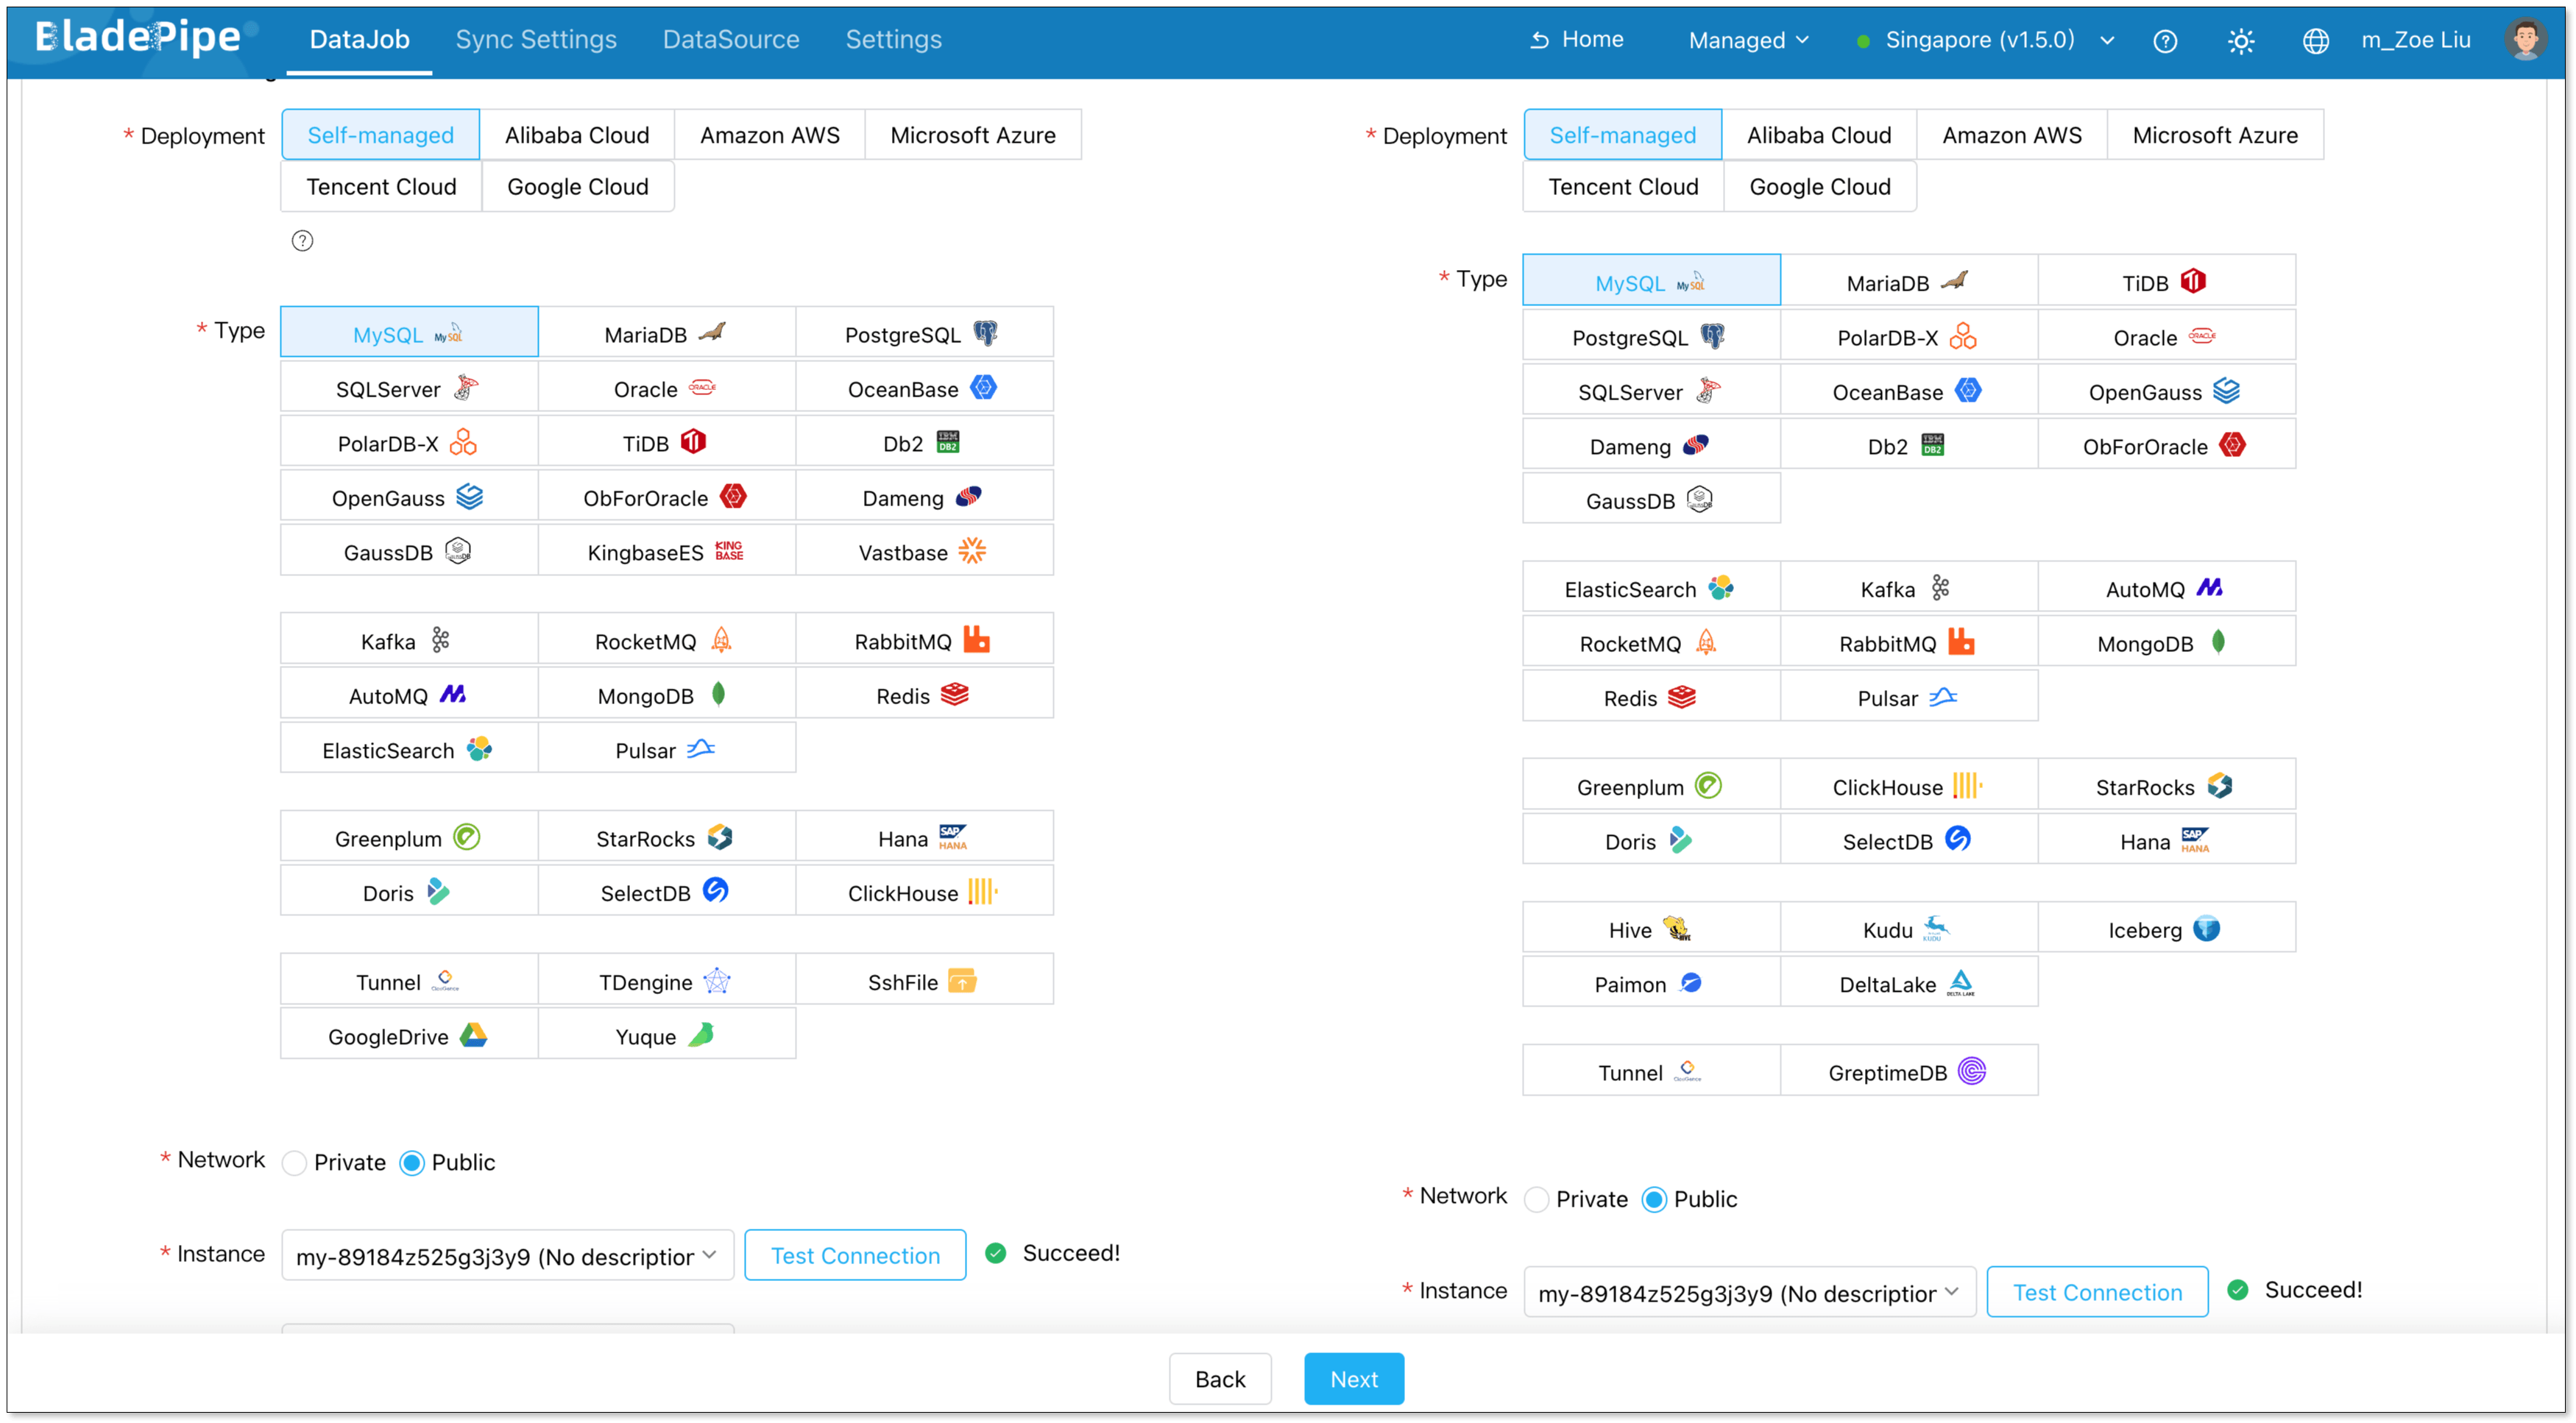Choose Doris in the left type list
This screenshot has height=1423, width=2576.
tap(409, 892)
